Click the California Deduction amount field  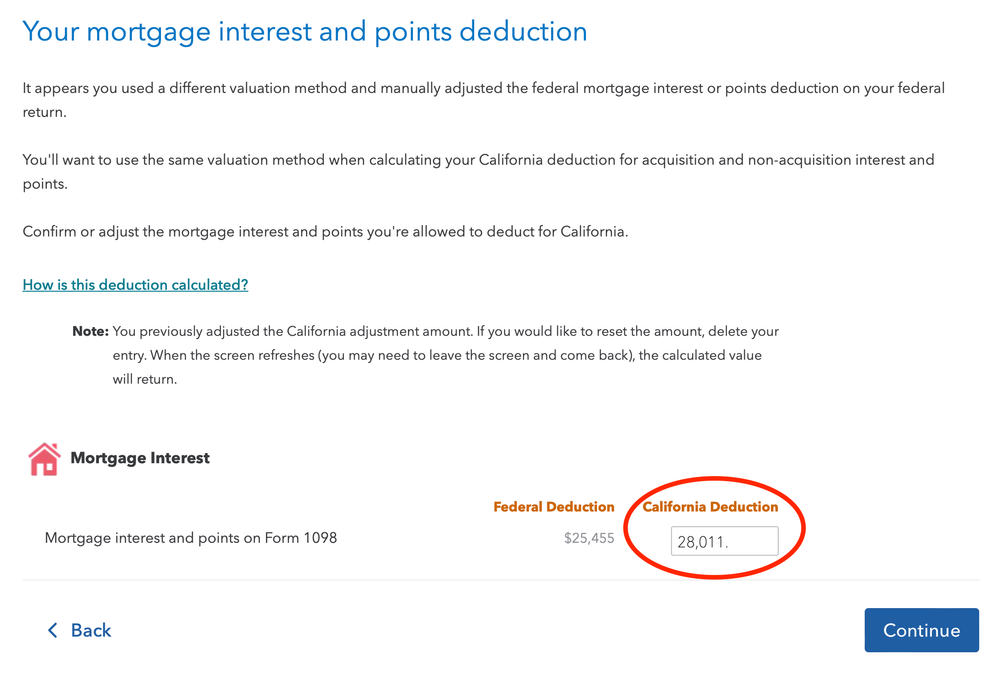click(724, 541)
